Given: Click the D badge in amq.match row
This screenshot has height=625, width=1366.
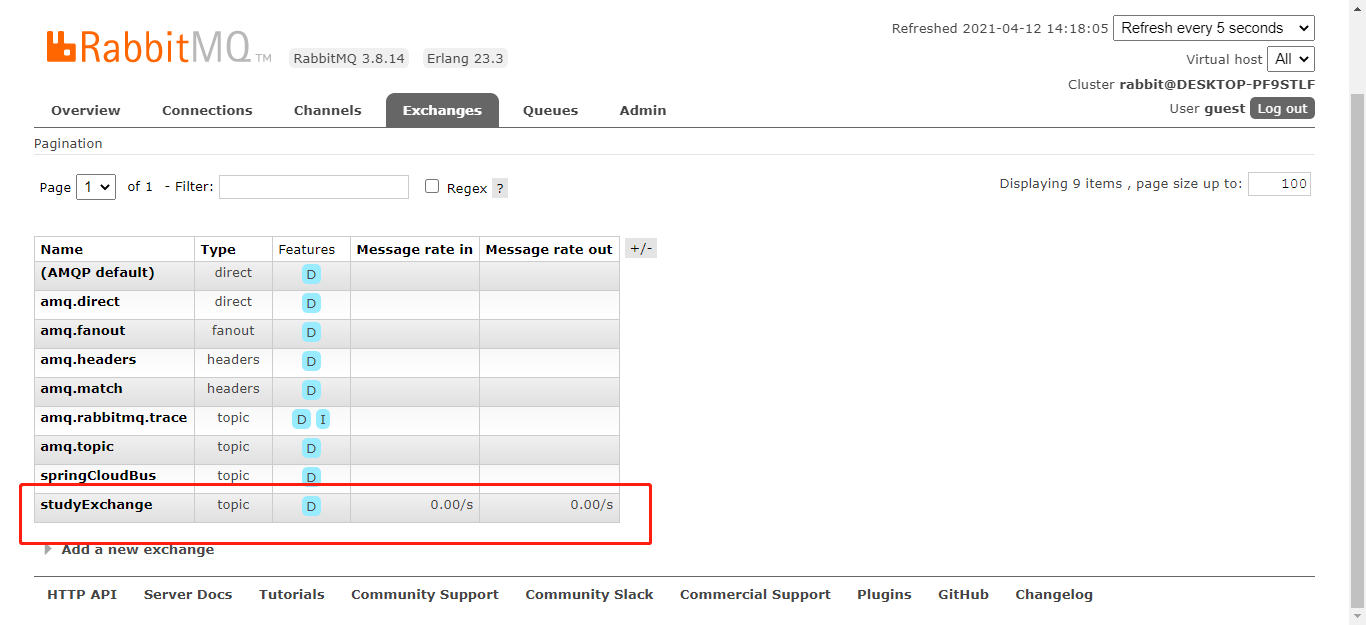Looking at the screenshot, I should (x=311, y=390).
